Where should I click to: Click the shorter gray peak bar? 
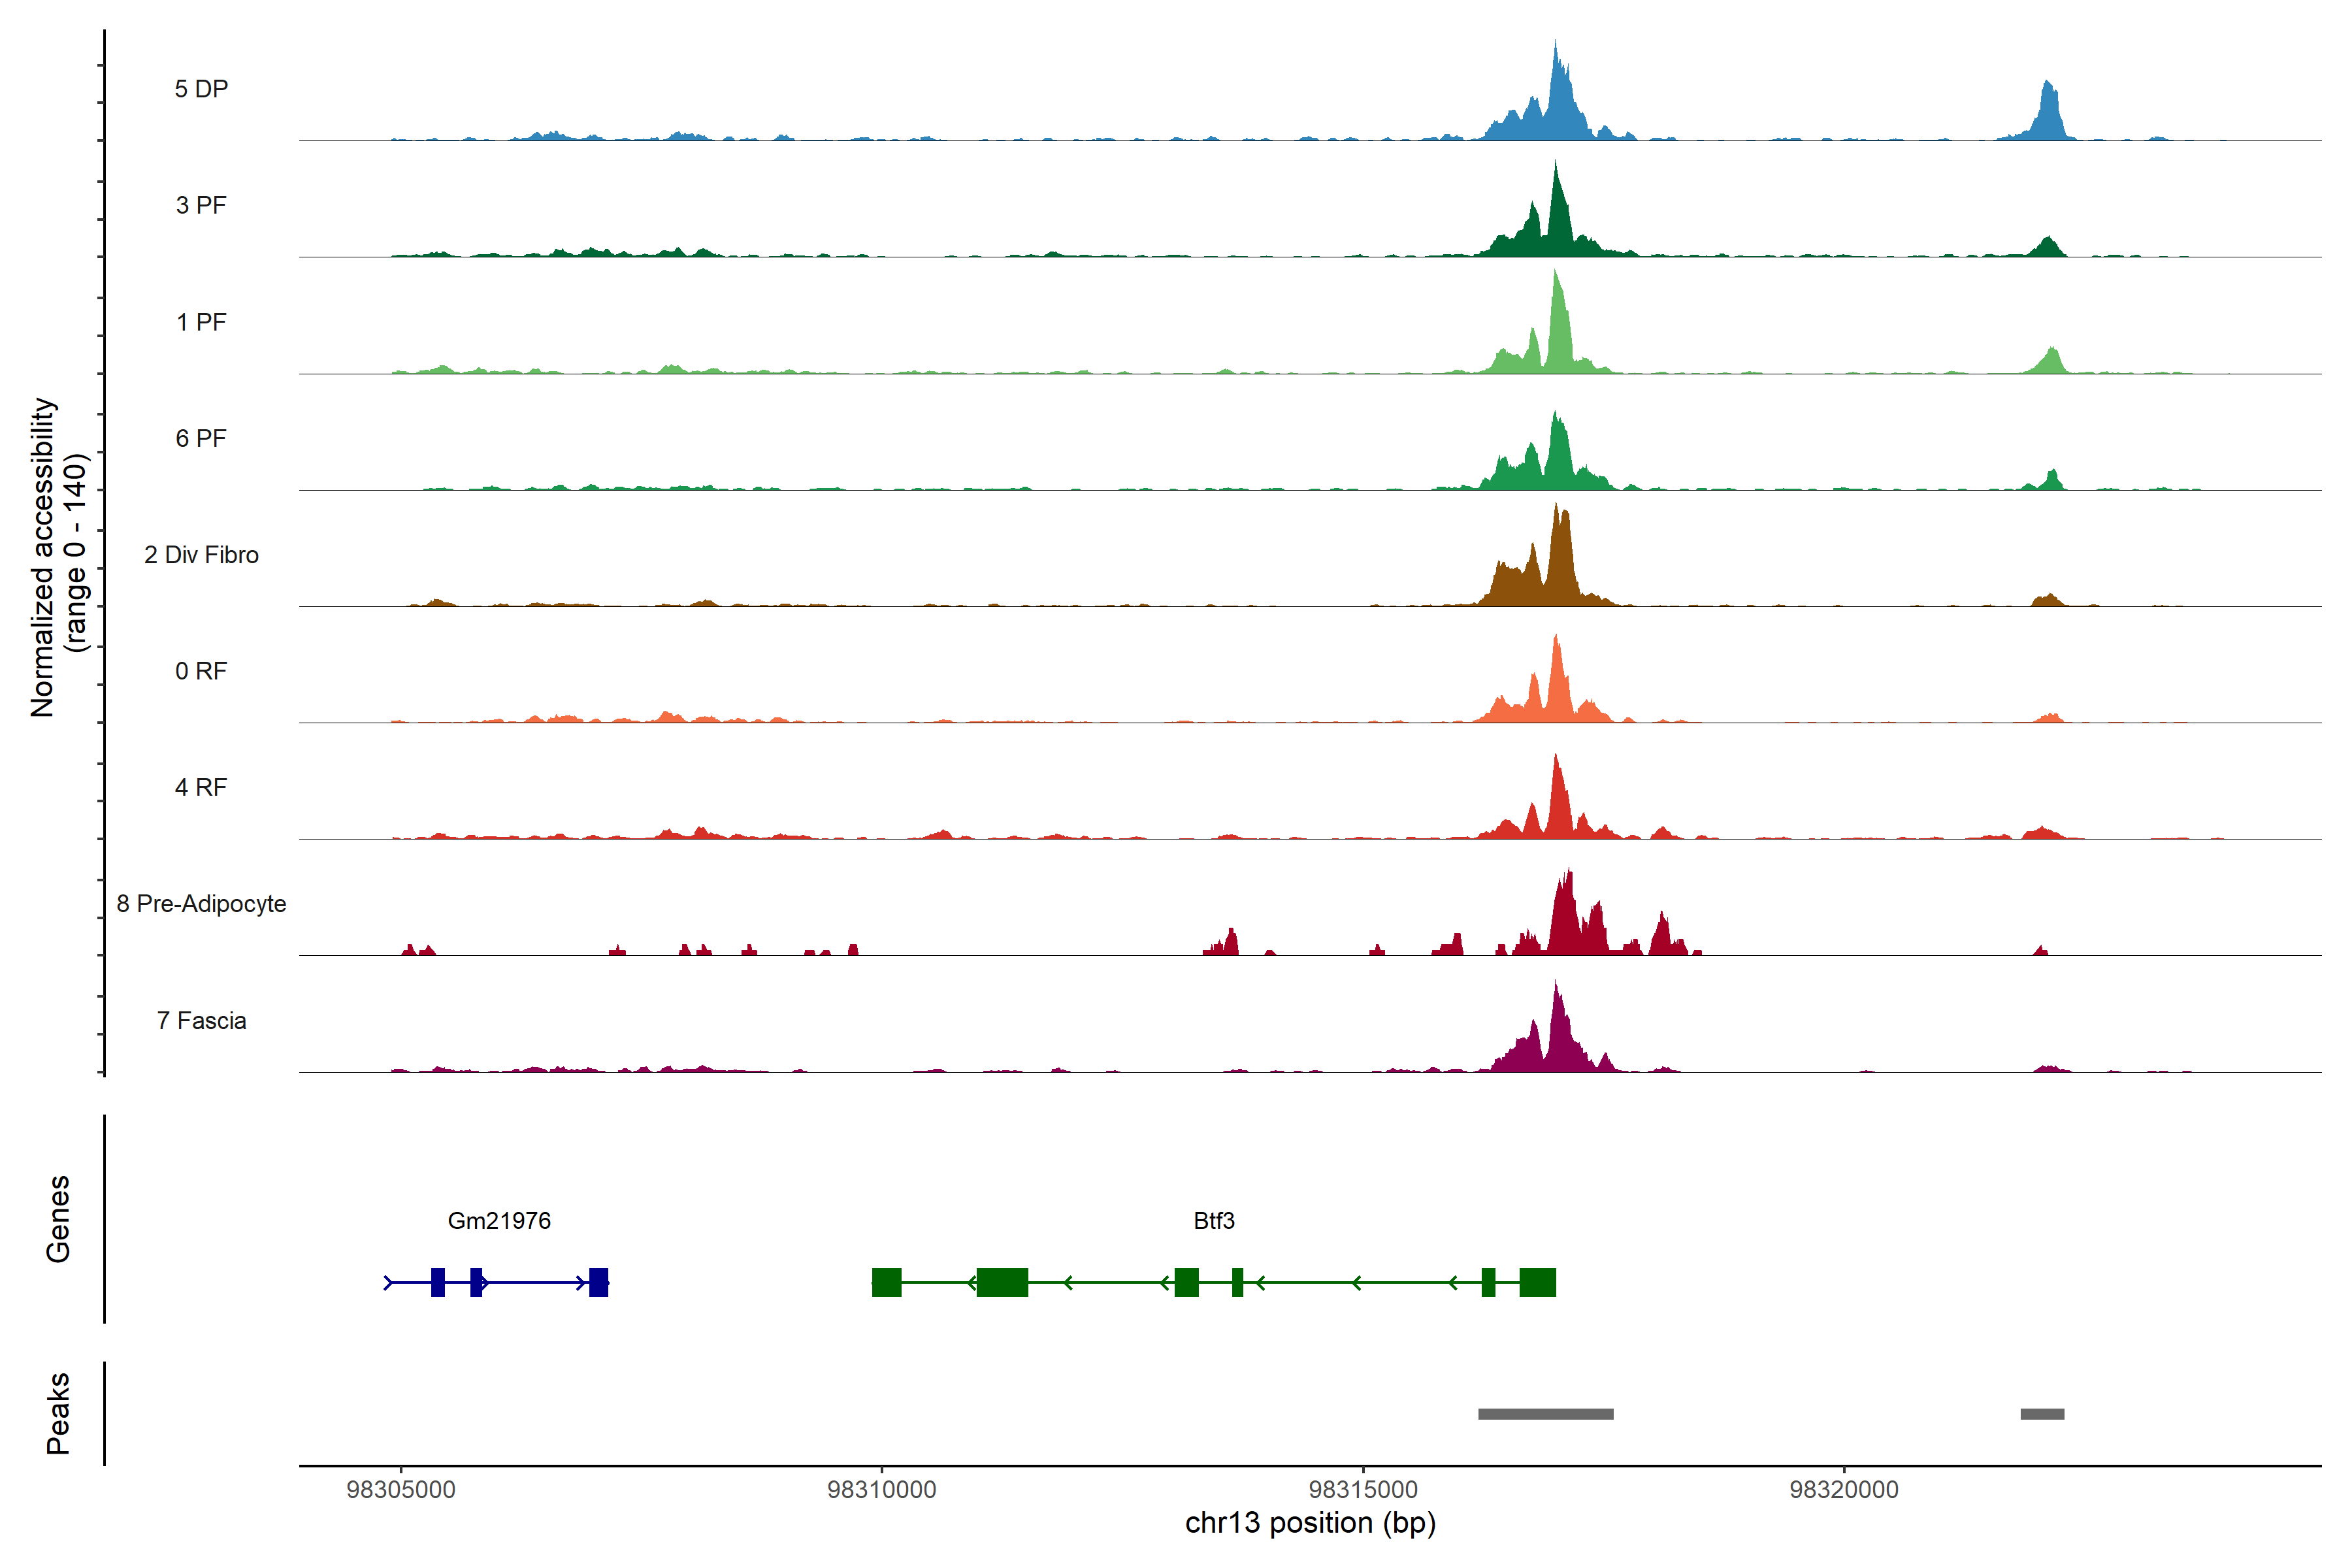point(2042,1413)
